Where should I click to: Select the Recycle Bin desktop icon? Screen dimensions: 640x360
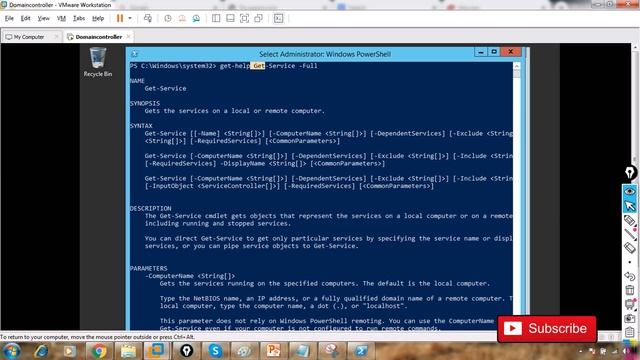[98, 62]
